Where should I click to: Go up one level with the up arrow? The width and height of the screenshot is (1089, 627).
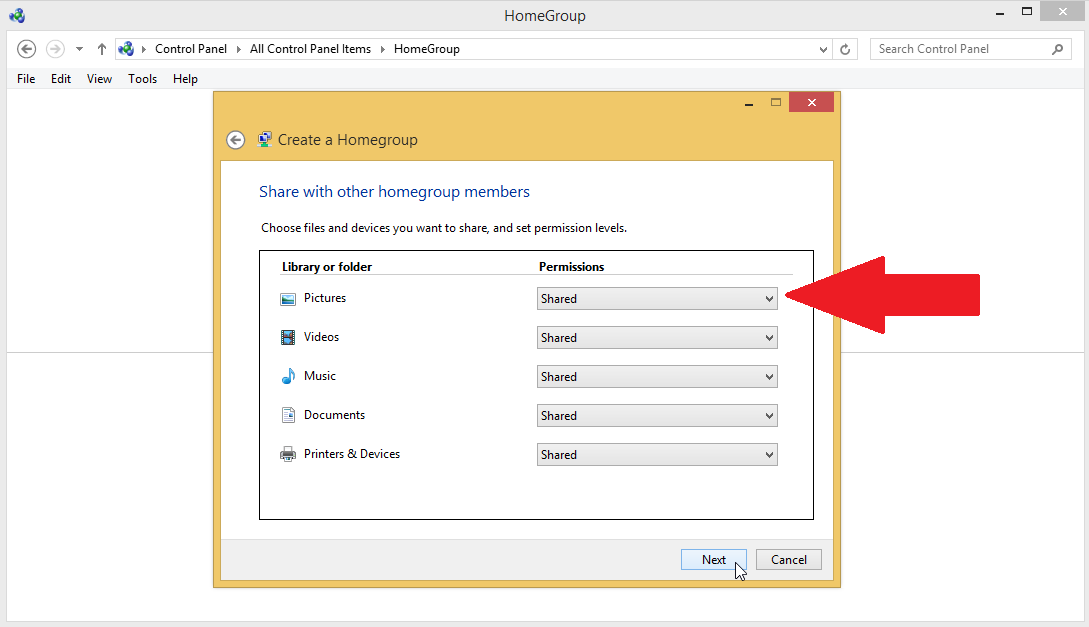pyautogui.click(x=101, y=49)
